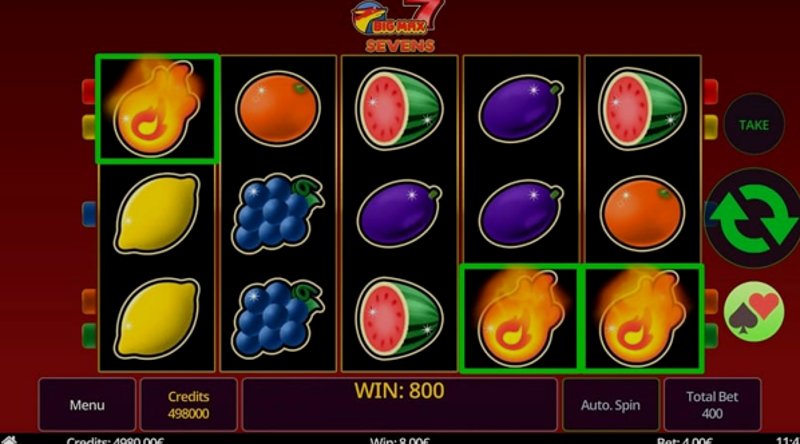Click the Big Max Sevens logo

point(399,26)
